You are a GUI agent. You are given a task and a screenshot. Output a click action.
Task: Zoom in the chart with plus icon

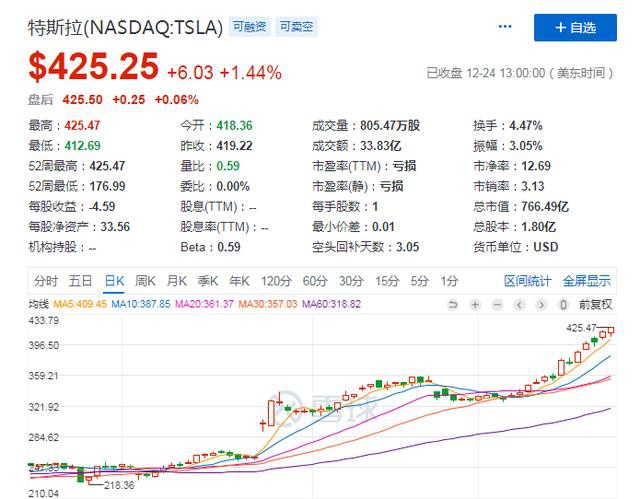click(x=475, y=305)
